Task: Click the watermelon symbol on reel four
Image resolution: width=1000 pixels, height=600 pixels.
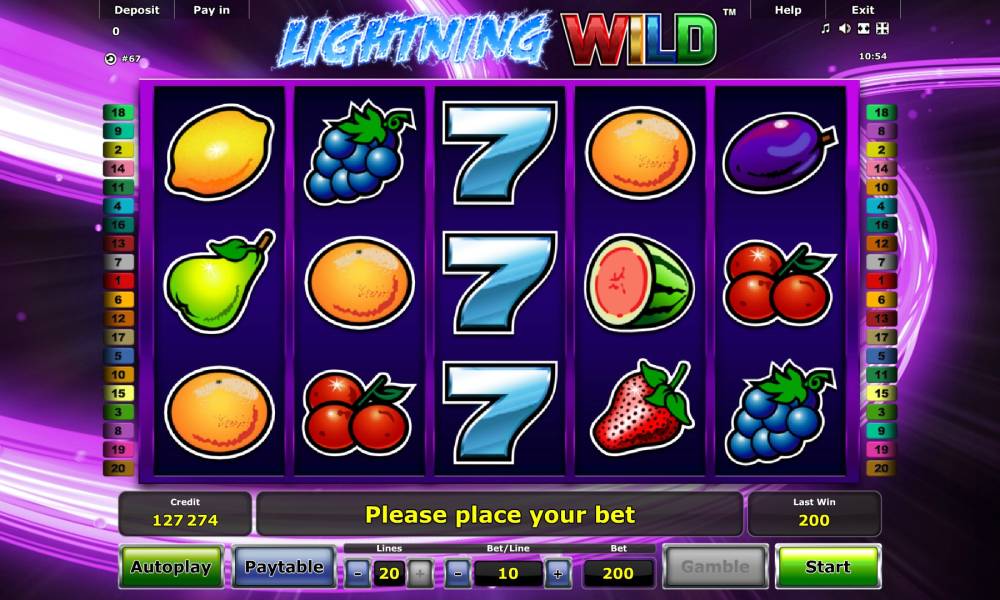Action: click(638, 282)
